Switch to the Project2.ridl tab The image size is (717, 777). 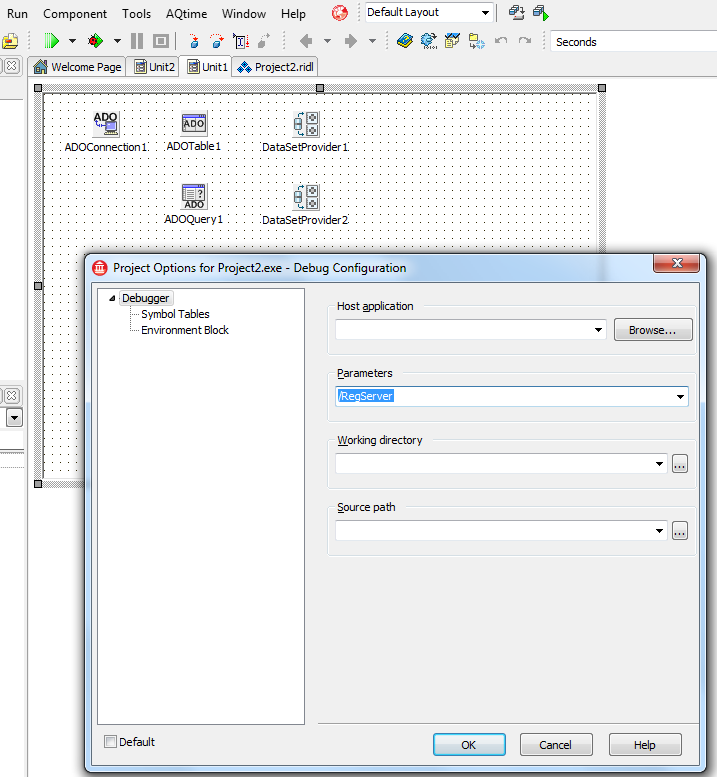275,67
